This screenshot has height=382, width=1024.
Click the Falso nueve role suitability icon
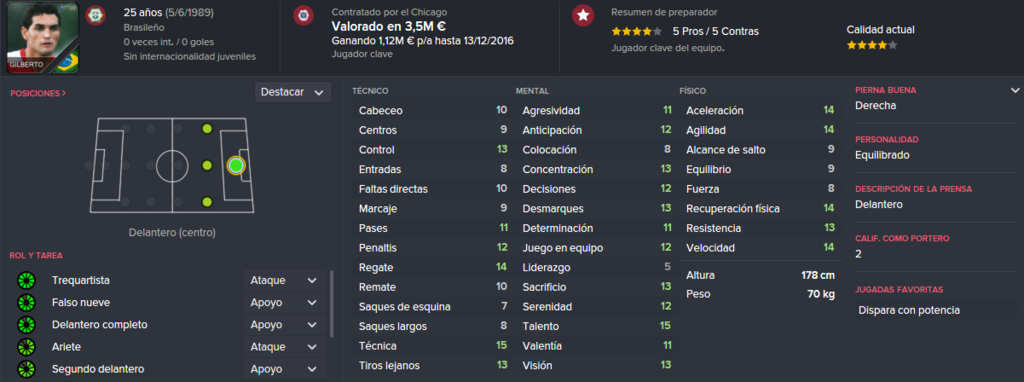pos(26,303)
